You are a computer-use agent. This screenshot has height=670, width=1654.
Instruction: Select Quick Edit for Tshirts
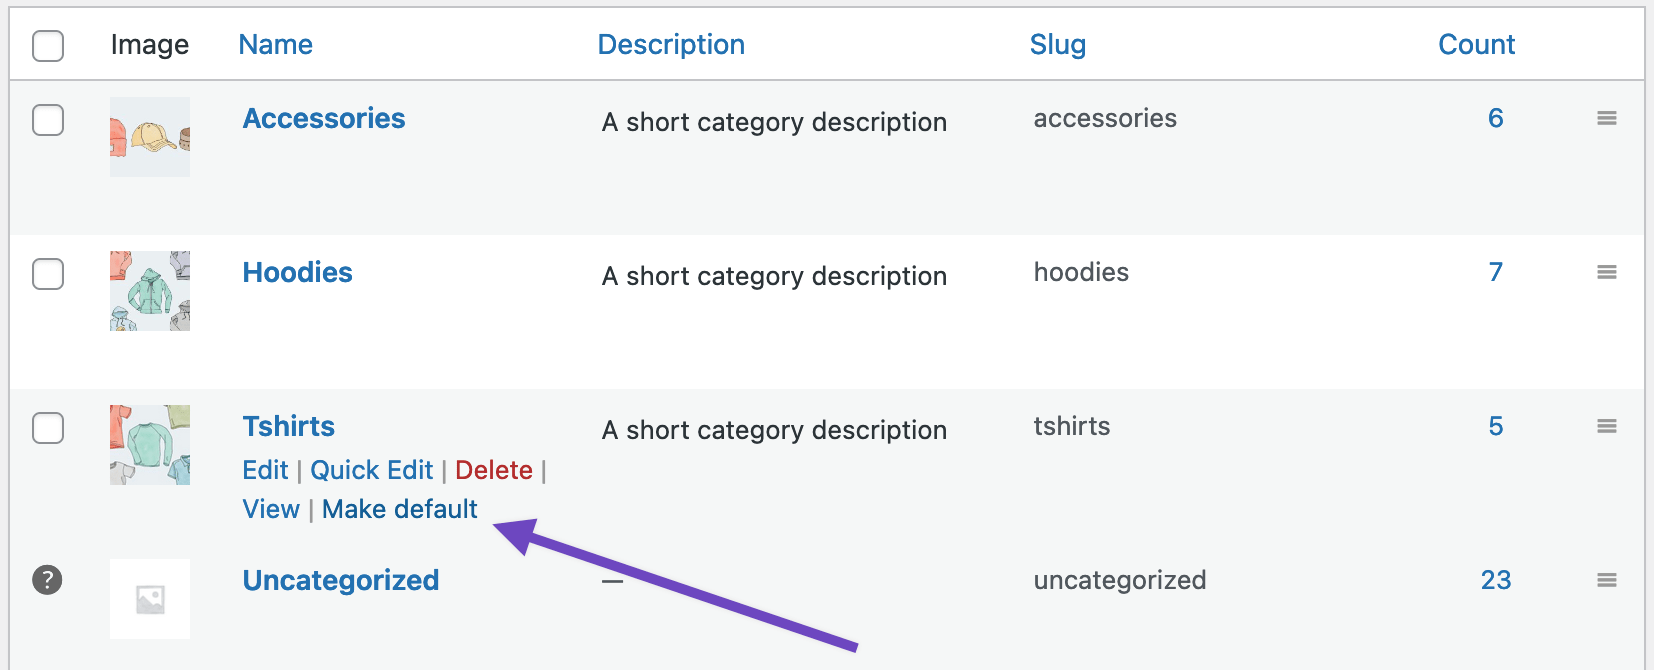[x=371, y=469]
